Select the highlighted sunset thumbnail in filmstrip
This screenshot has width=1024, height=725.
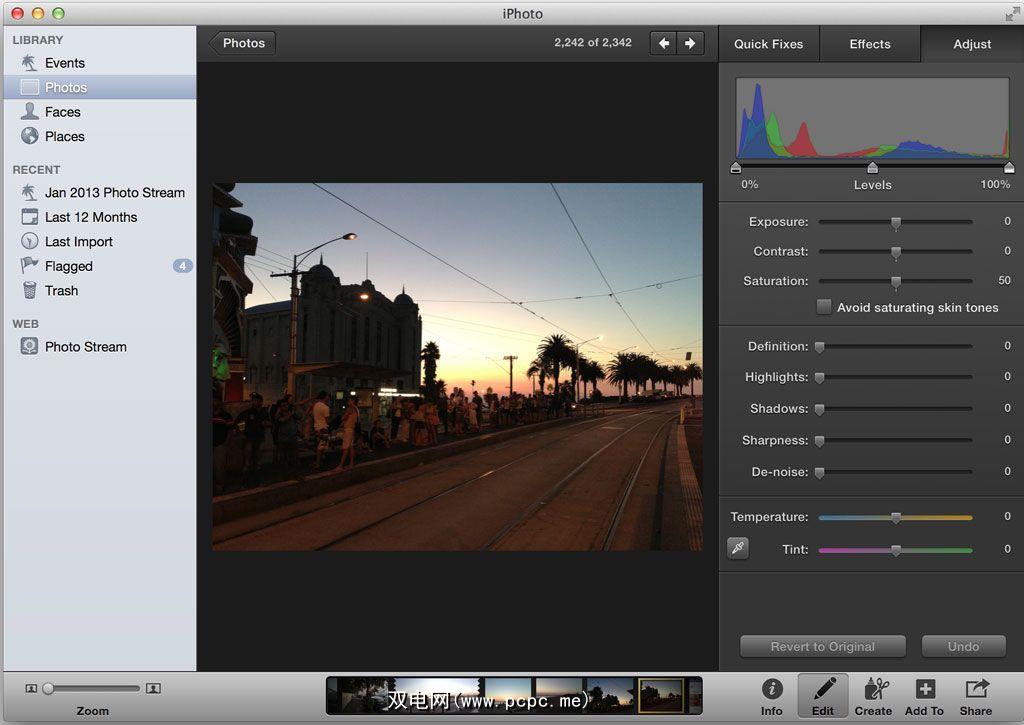point(661,695)
